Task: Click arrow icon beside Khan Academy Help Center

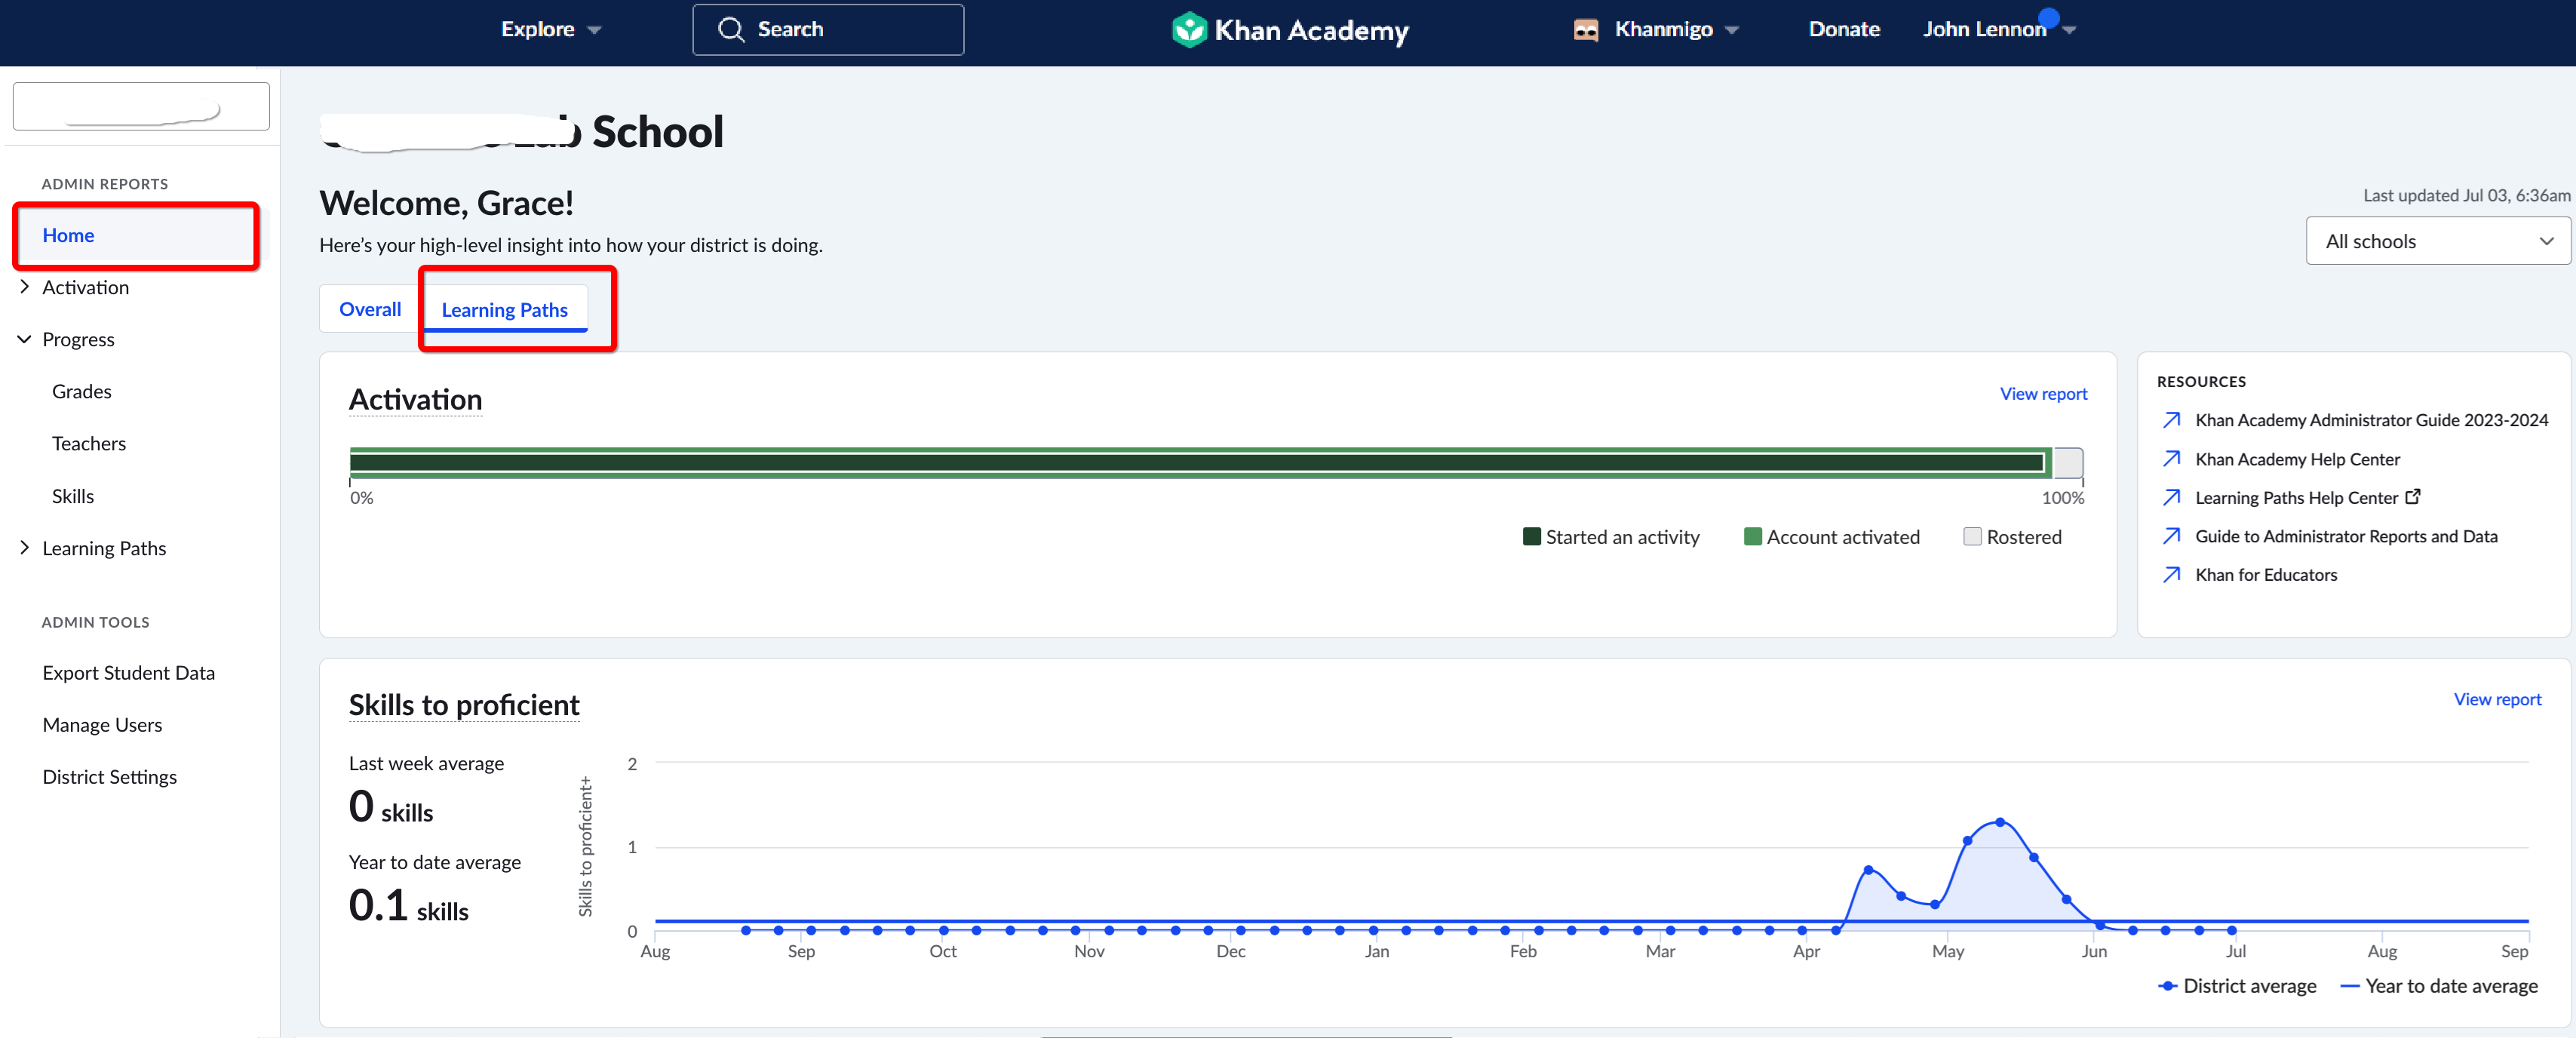Action: (x=2172, y=459)
